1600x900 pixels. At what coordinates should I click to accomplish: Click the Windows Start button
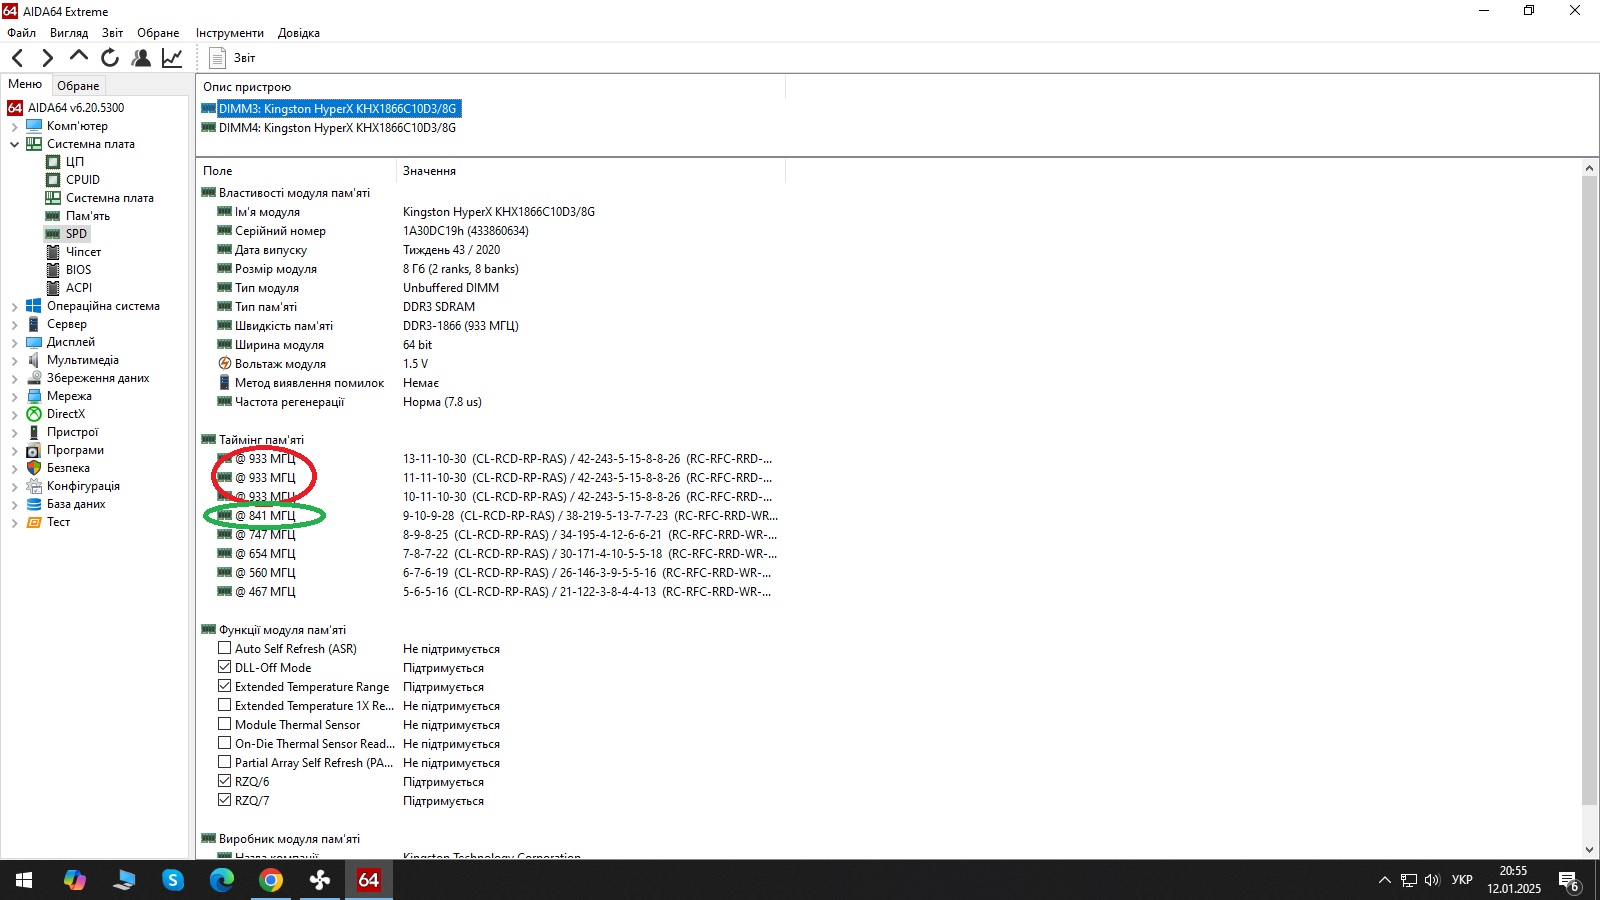tap(24, 880)
